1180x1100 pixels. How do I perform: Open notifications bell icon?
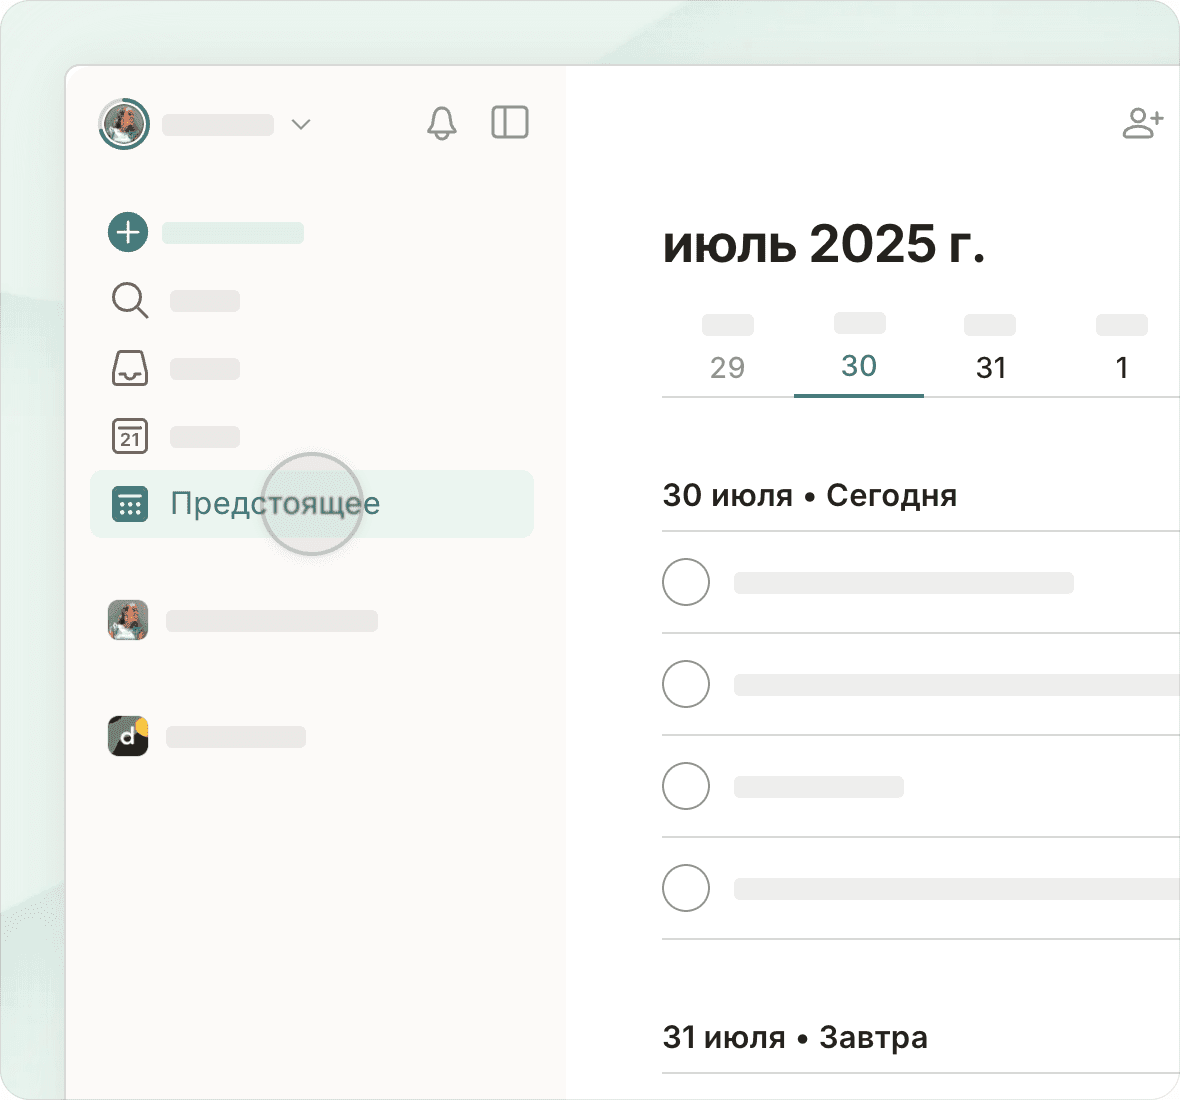click(441, 123)
